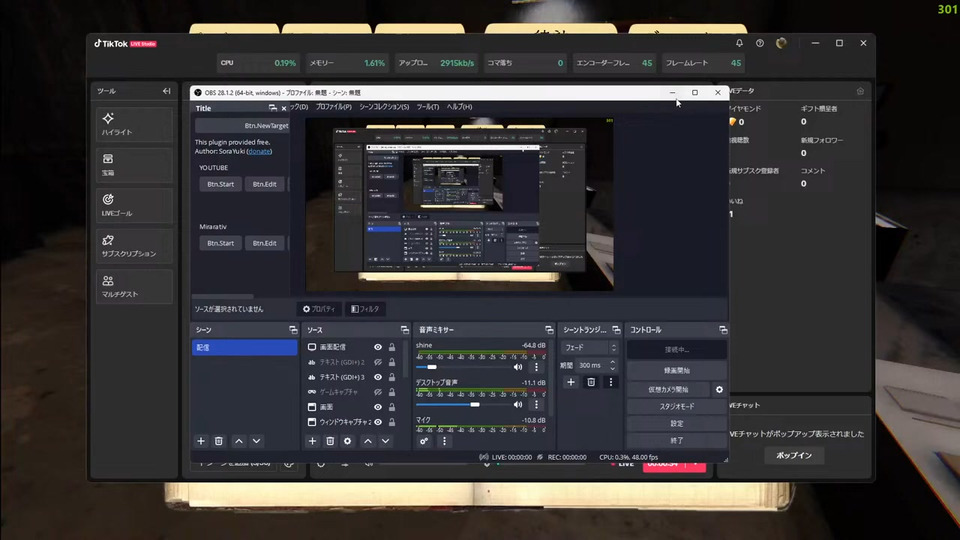The width and height of the screenshot is (960, 540).
Task: Click Btn.Edit under YOUTUBE
Action: click(x=264, y=184)
